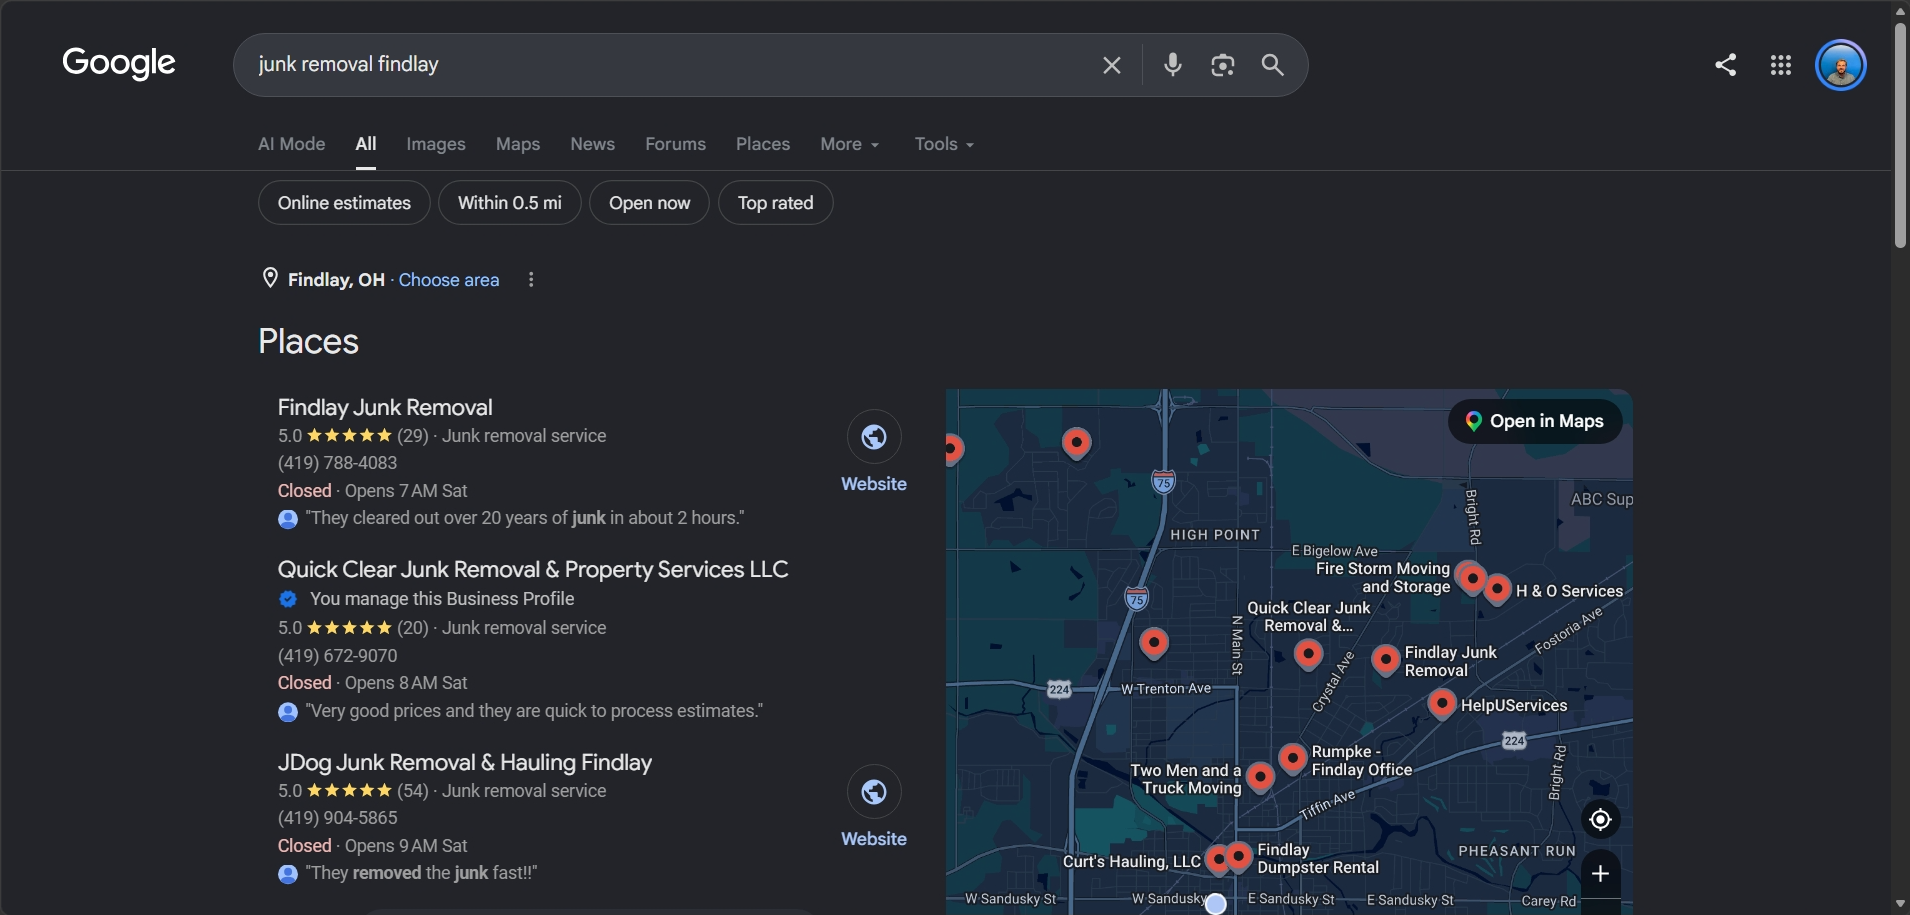1910x915 pixels.
Task: Switch to the News tab
Action: tap(593, 144)
